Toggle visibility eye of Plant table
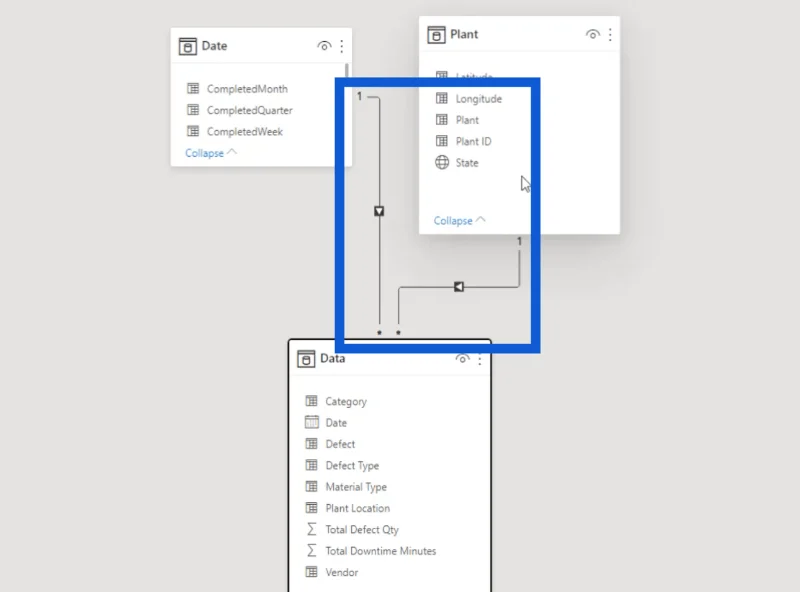This screenshot has height=592, width=800. [592, 34]
